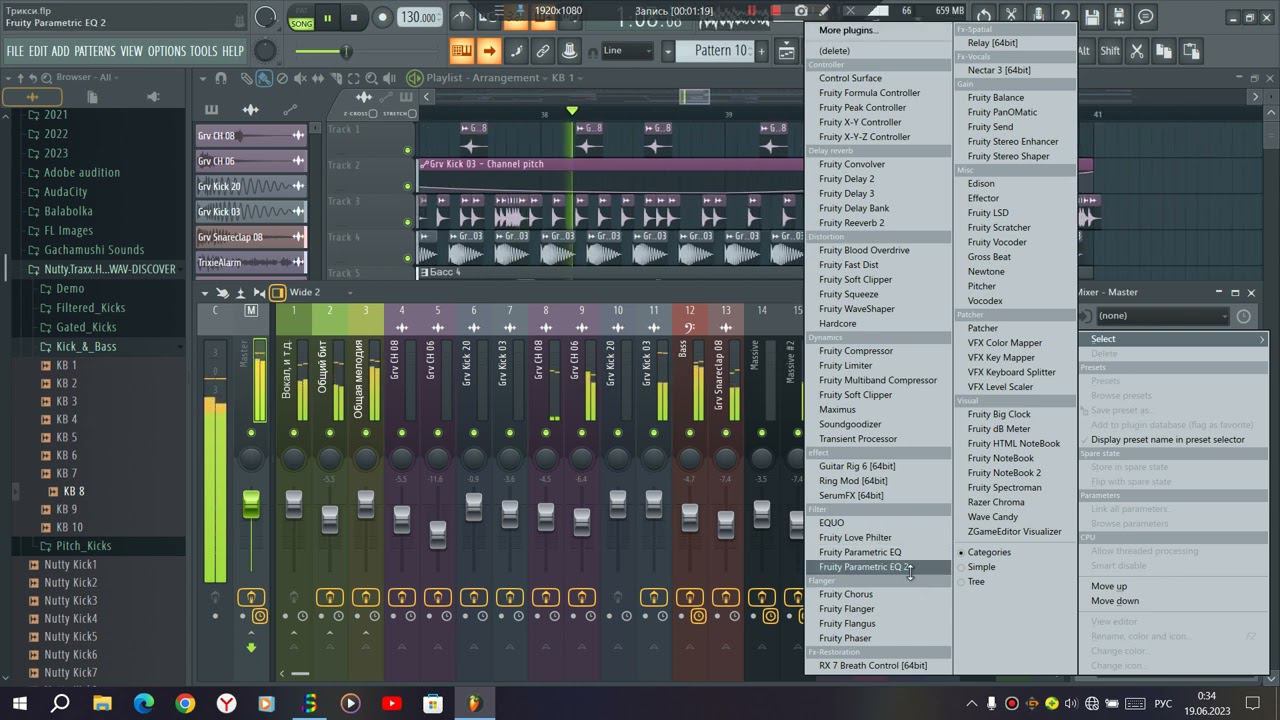Select the zoom magnifier tool in Playlist
1280x720 pixels.
click(371, 78)
